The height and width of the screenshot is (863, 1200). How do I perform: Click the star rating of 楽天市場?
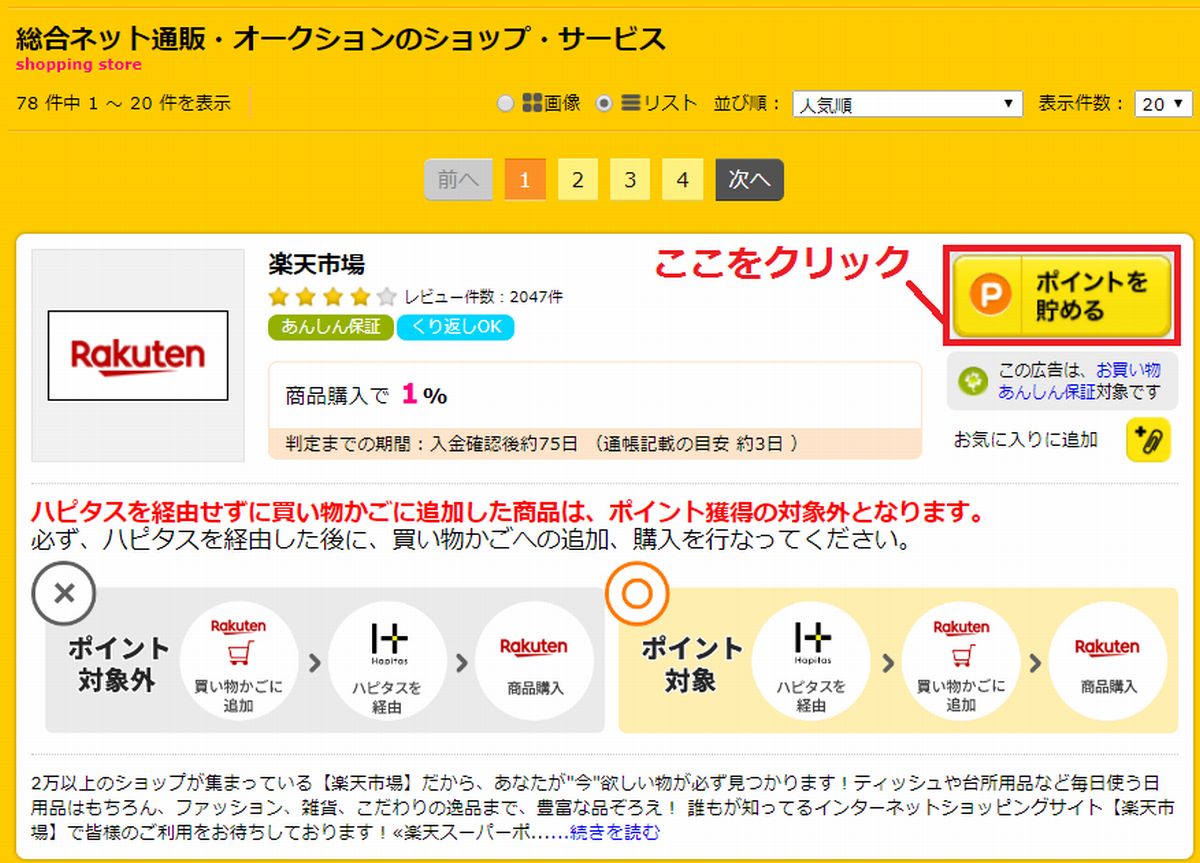click(333, 297)
